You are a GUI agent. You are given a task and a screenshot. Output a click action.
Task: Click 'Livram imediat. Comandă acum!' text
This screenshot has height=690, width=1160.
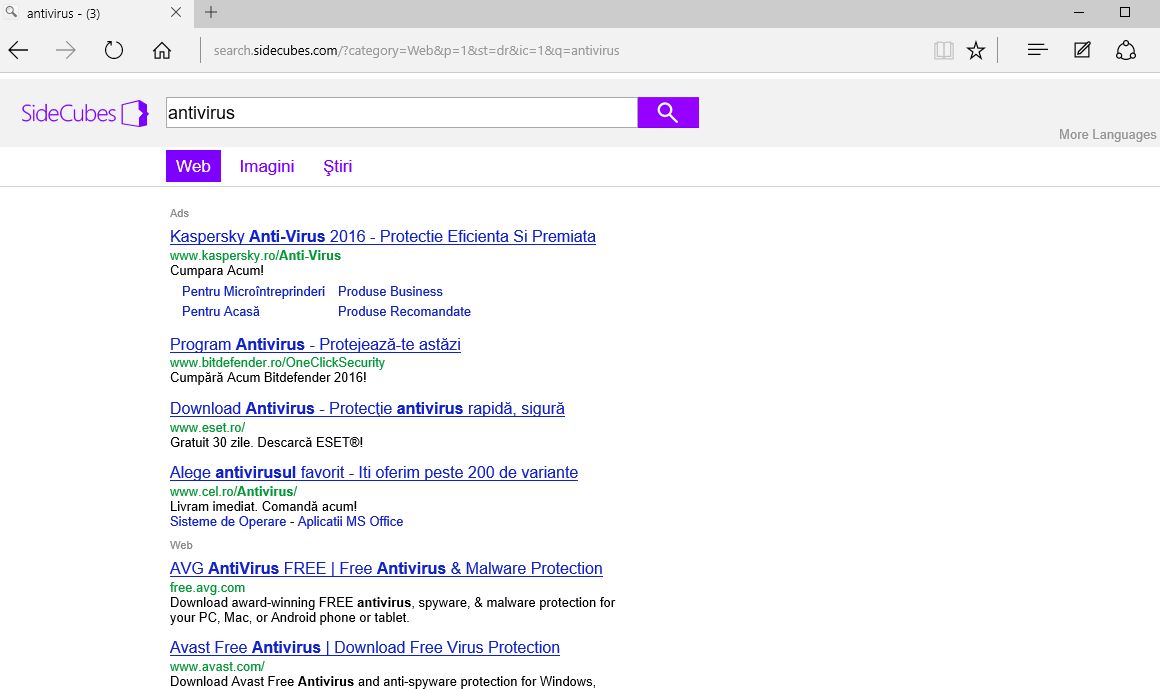click(x=263, y=507)
